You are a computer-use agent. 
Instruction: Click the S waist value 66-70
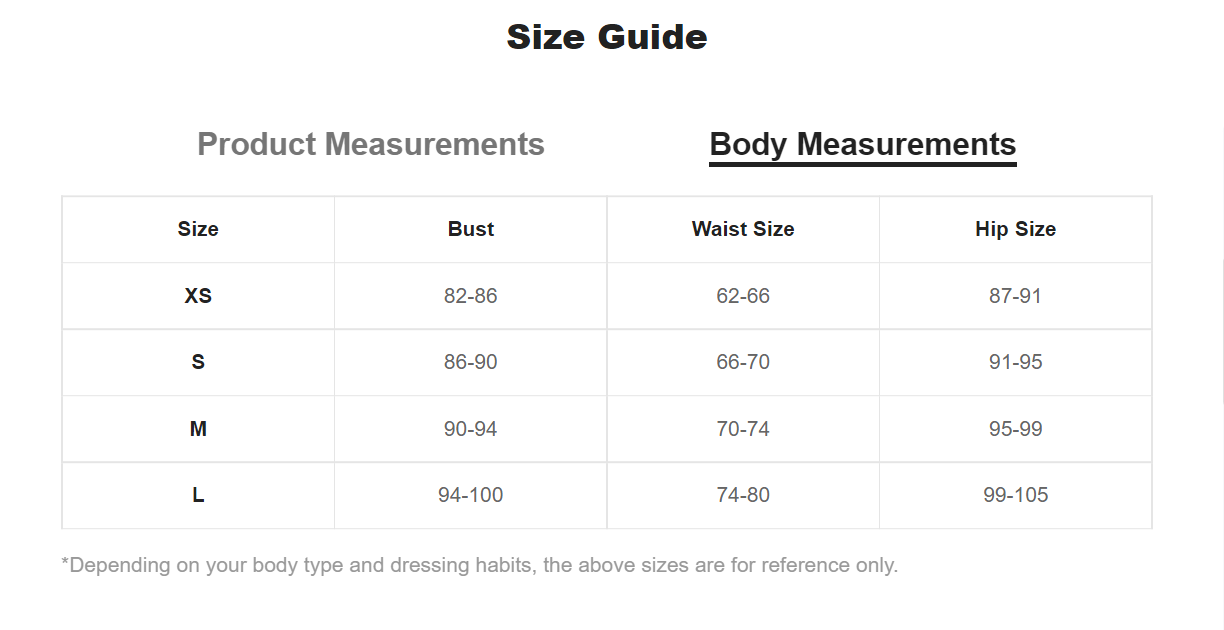pos(743,362)
